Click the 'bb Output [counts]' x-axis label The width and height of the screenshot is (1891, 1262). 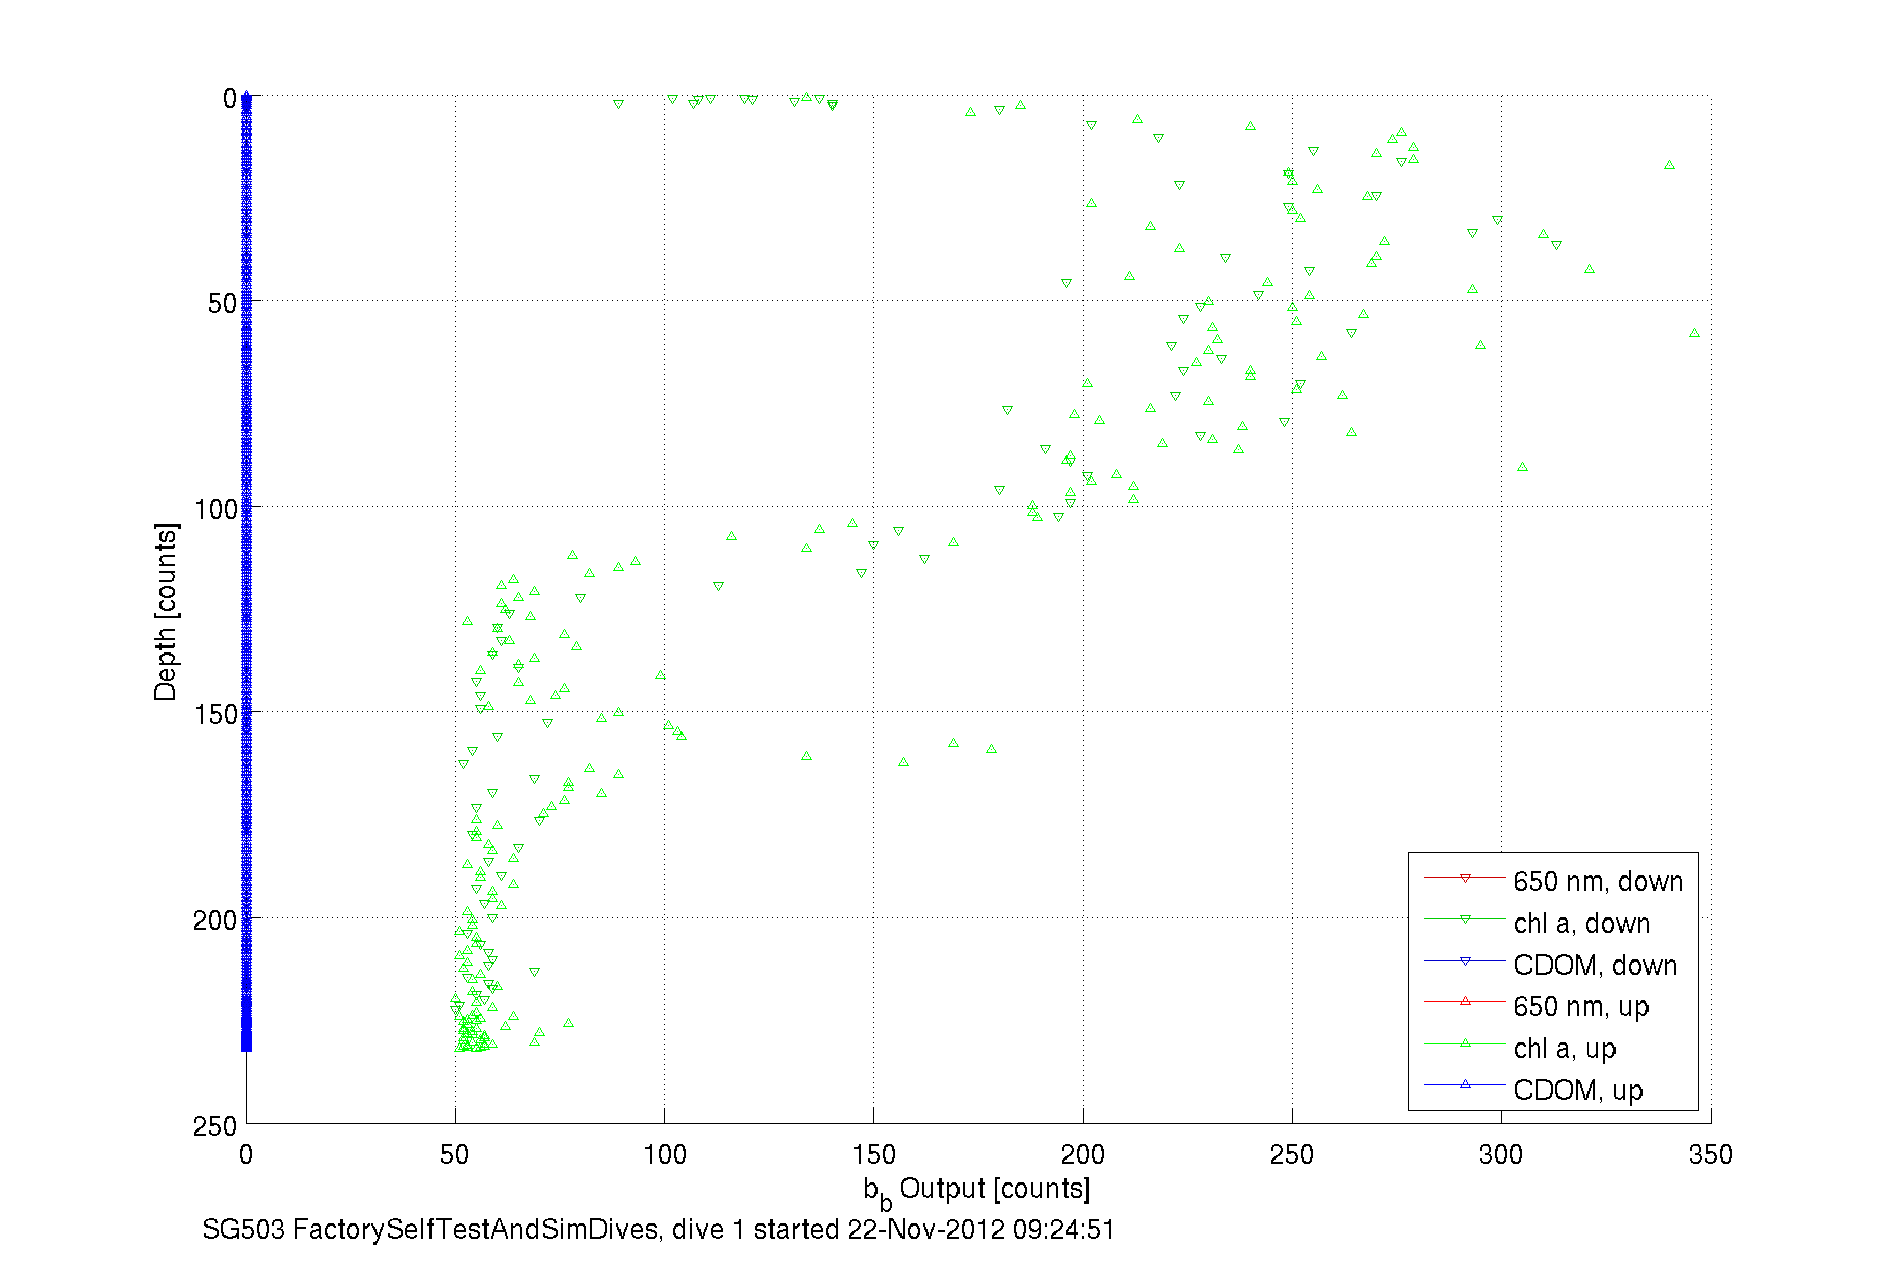pos(977,1191)
